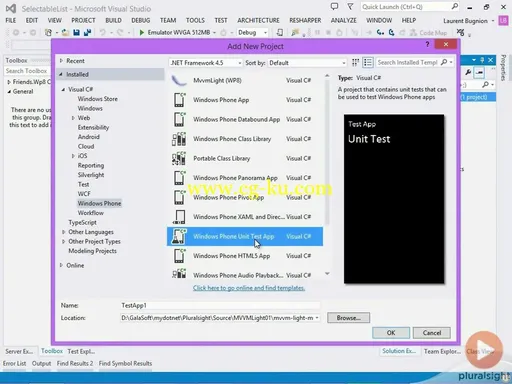Open the Emulator WVGA 512MB dropdown arrow
512x384 pixels.
tap(214, 33)
